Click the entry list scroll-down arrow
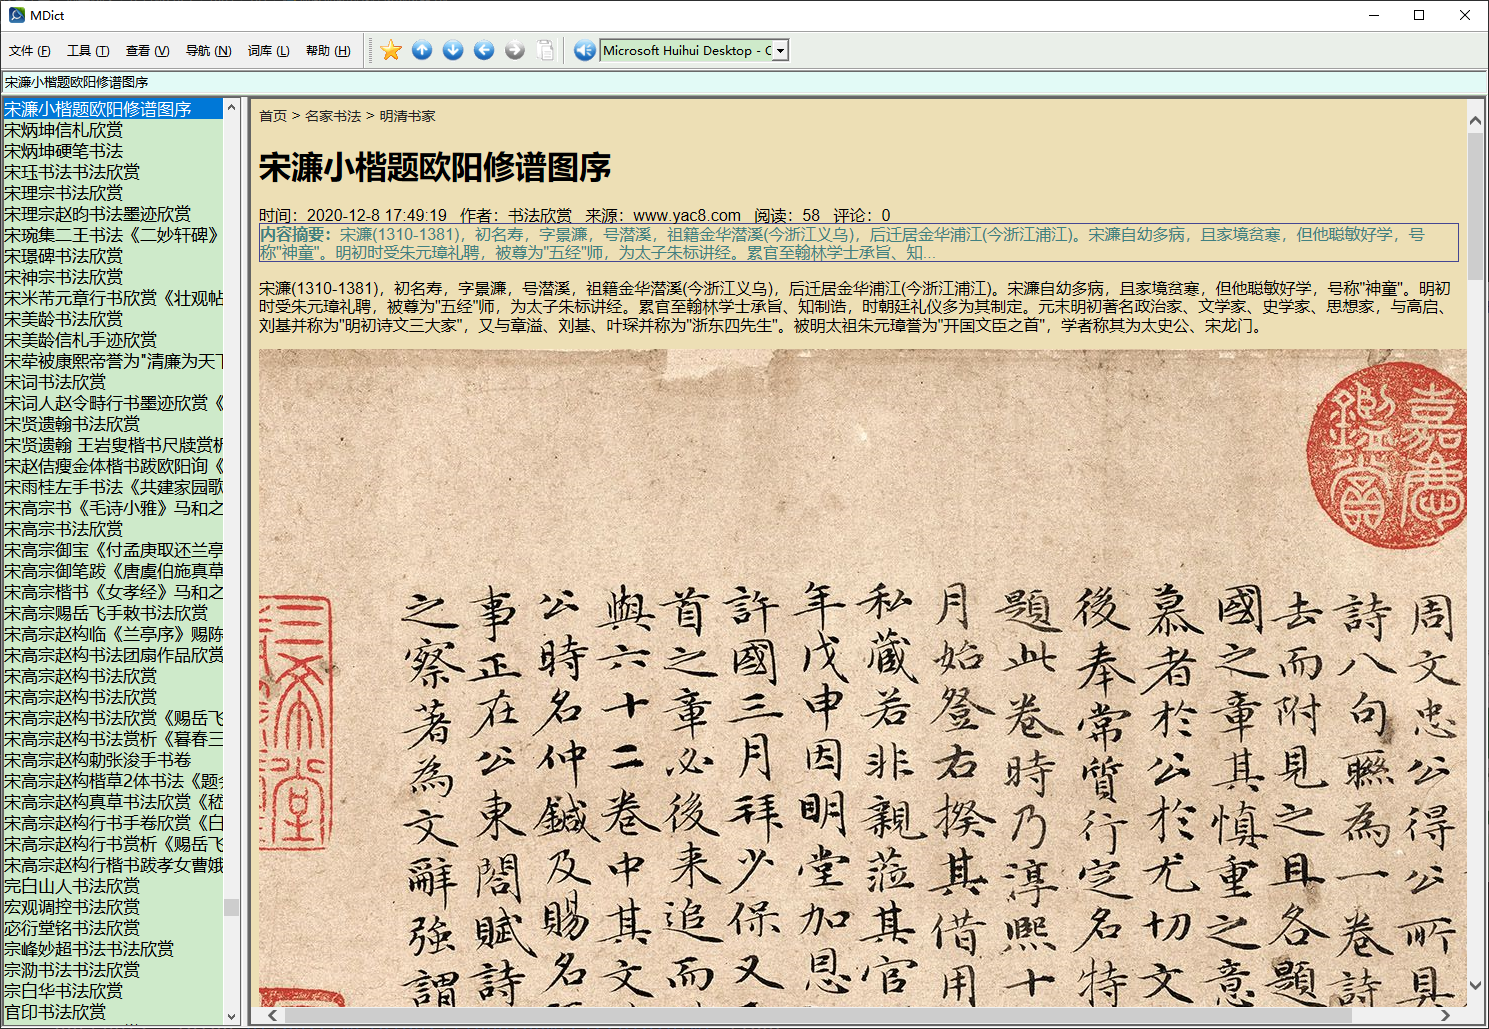 tap(232, 1016)
